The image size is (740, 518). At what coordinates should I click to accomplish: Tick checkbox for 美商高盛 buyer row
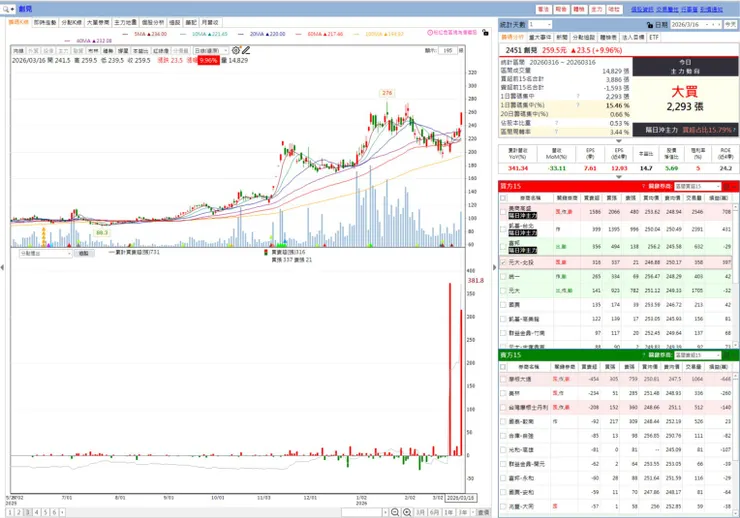pyautogui.click(x=504, y=212)
